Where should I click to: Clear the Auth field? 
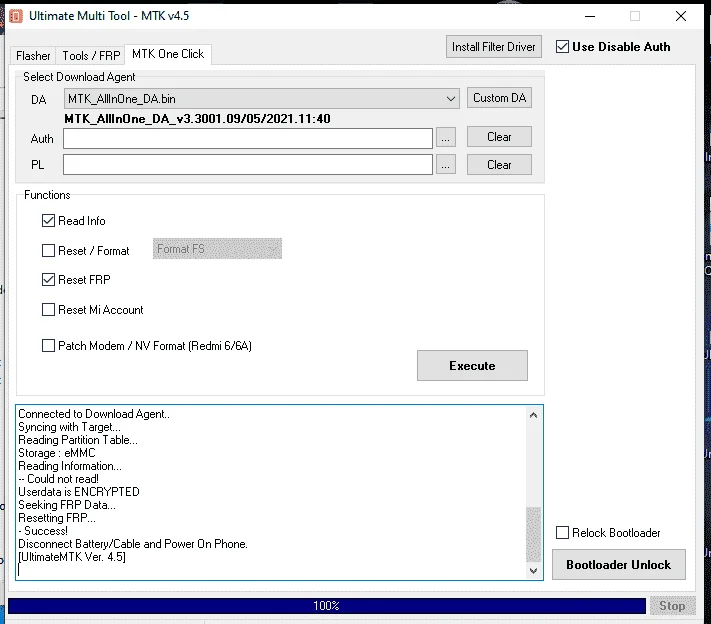[499, 137]
